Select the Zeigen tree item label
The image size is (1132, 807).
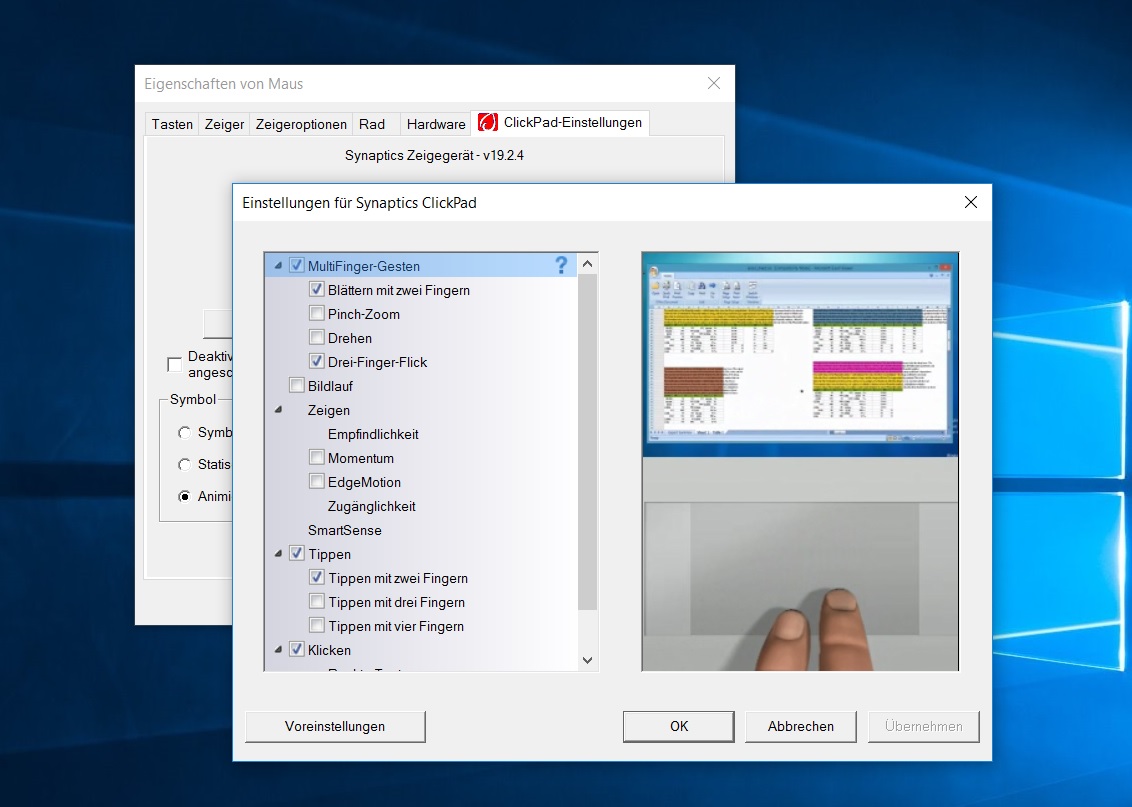pyautogui.click(x=328, y=410)
